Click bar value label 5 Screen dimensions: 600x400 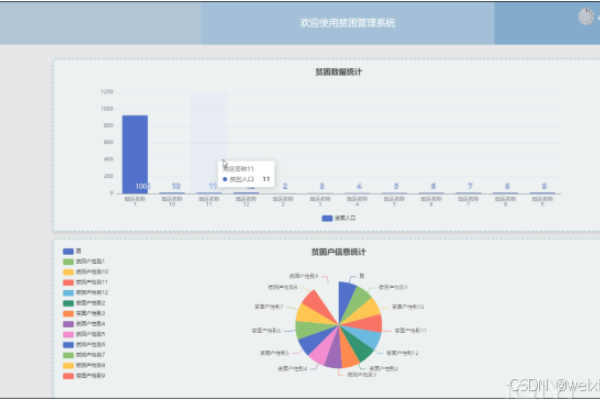point(396,186)
